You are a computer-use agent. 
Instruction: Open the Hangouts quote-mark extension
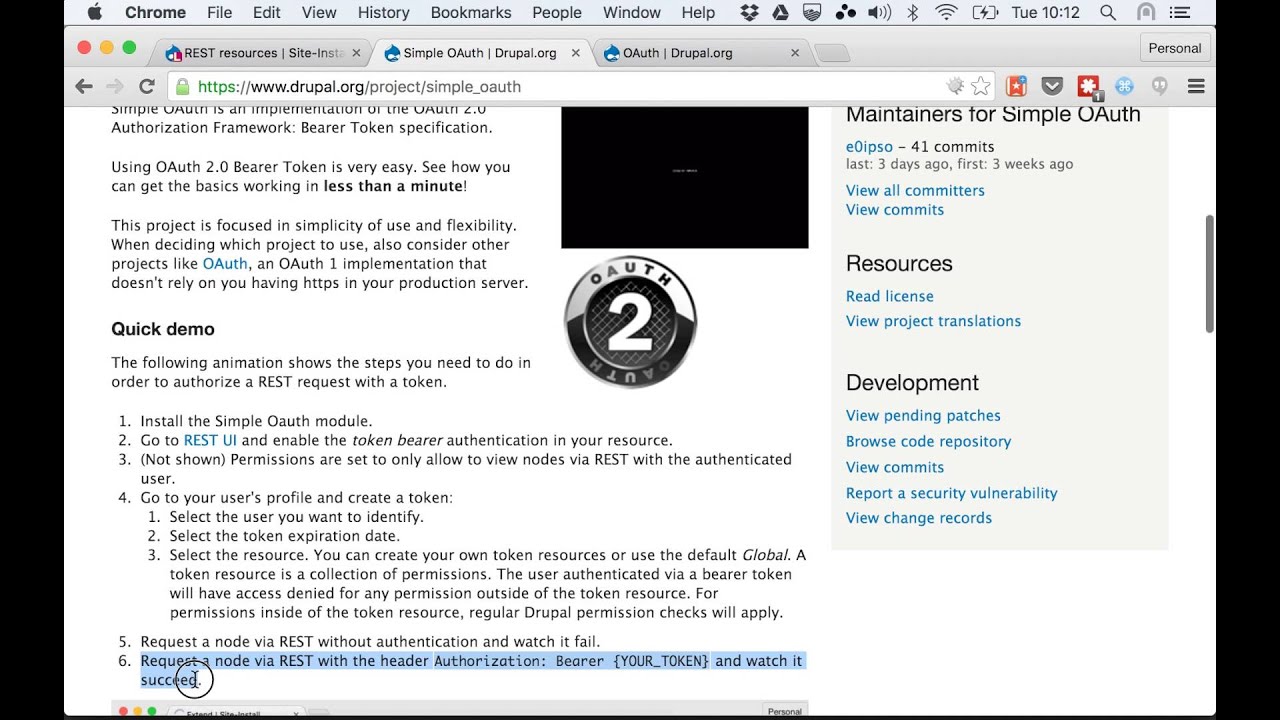[x=1160, y=86]
